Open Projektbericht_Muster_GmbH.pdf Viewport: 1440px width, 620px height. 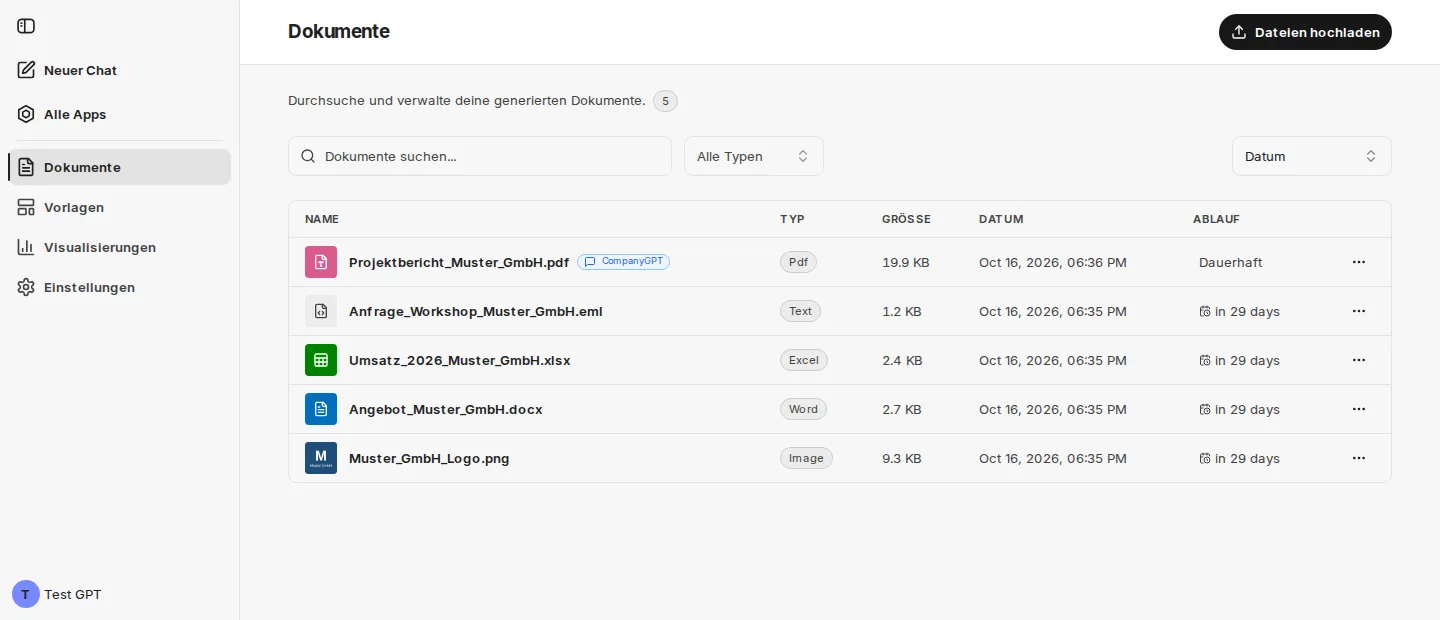[x=459, y=262]
